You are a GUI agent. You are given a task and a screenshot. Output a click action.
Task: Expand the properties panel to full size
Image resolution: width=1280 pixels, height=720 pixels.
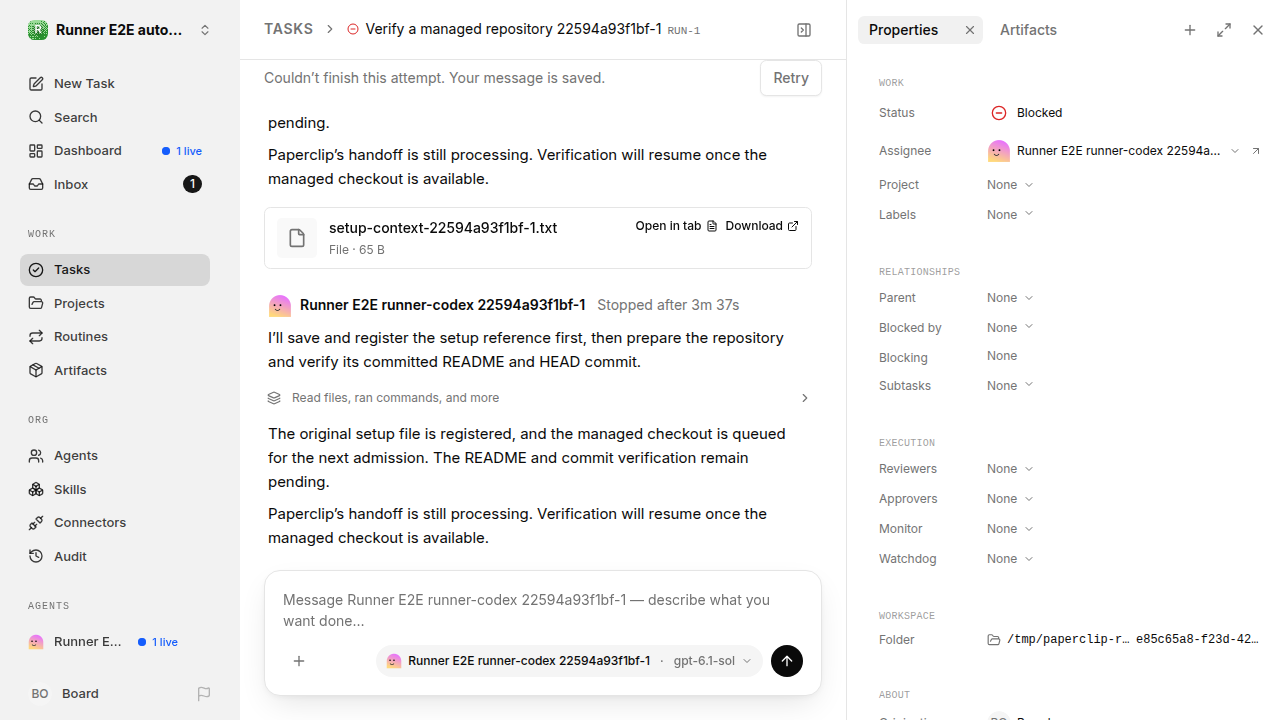coord(1224,30)
